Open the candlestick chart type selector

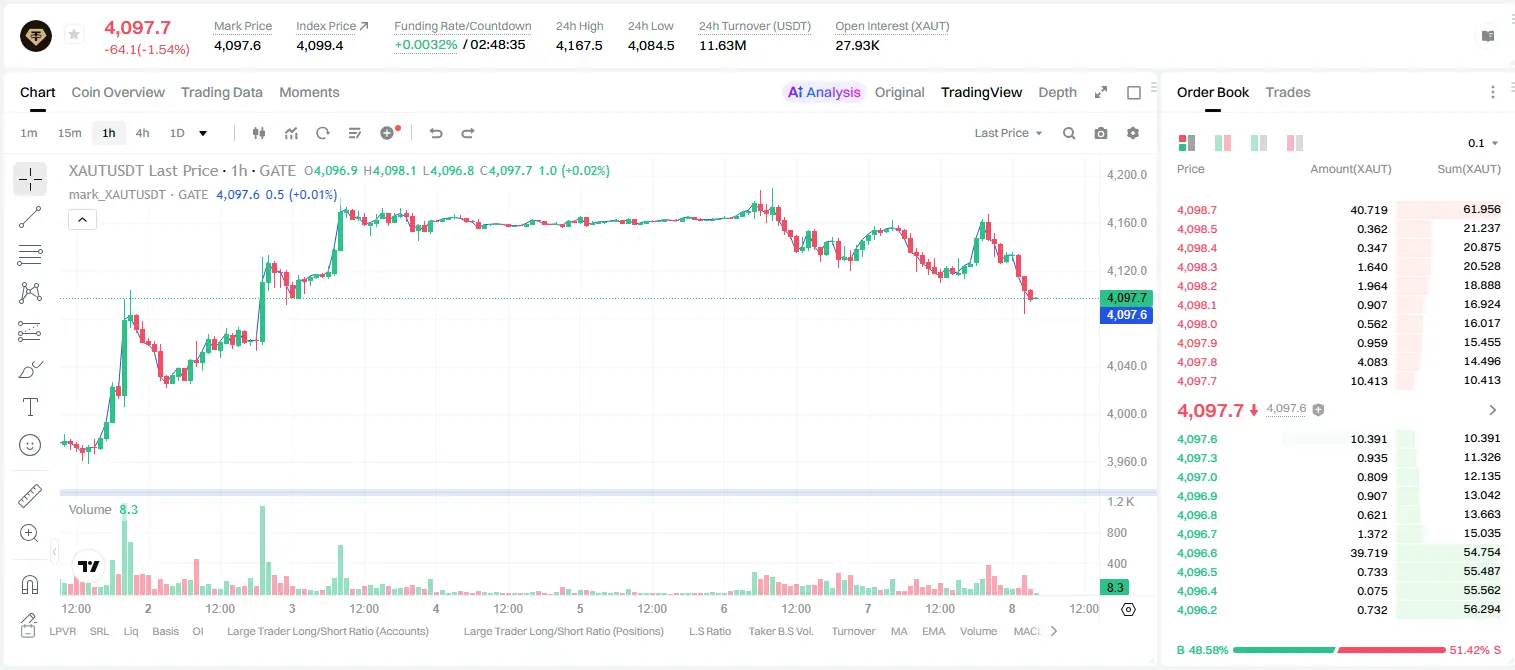point(259,133)
